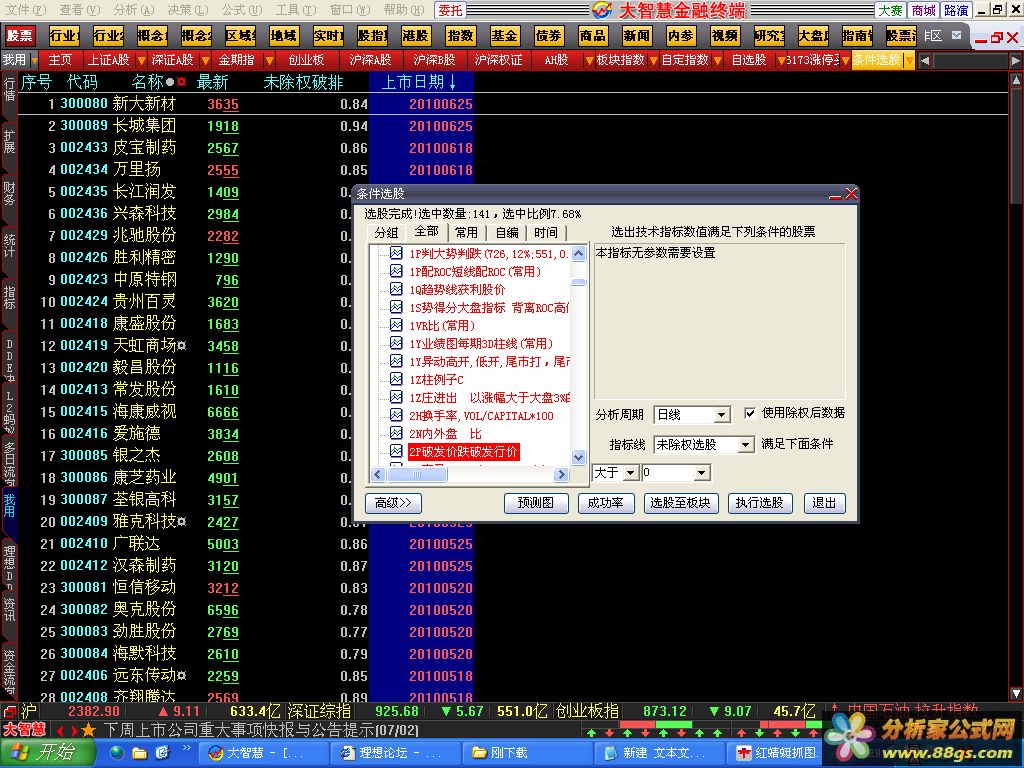Image resolution: width=1024 pixels, height=768 pixels.
Task: Open the 基金 toolbar button
Action: [x=504, y=36]
